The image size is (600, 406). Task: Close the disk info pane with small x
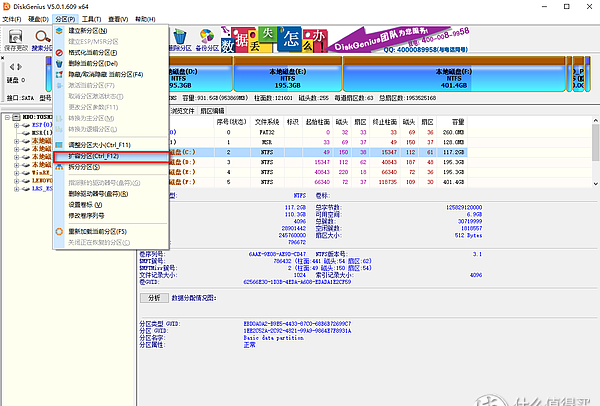(3, 58)
